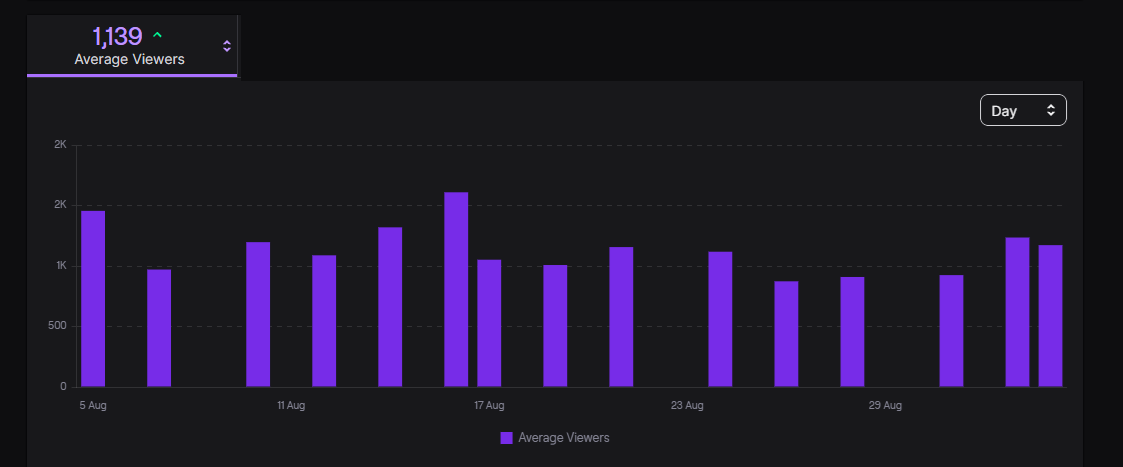This screenshot has height=467, width=1123.
Task: Open the metric selector arrows beside Average Viewers
Action: click(x=227, y=47)
